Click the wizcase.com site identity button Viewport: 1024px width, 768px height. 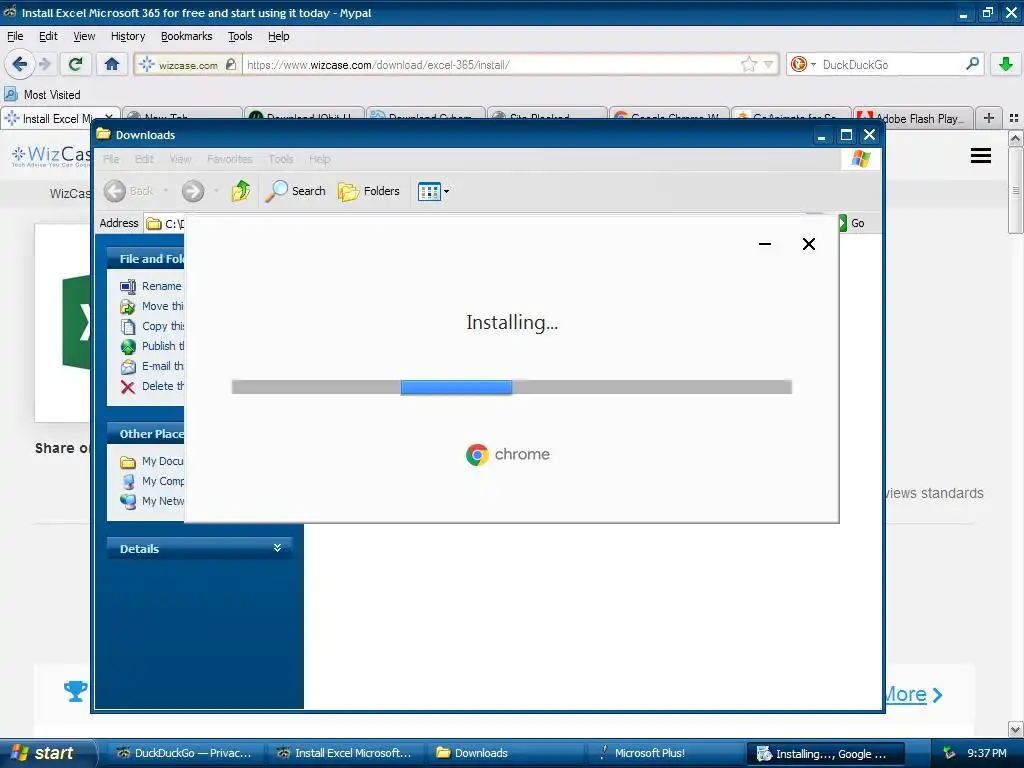188,64
